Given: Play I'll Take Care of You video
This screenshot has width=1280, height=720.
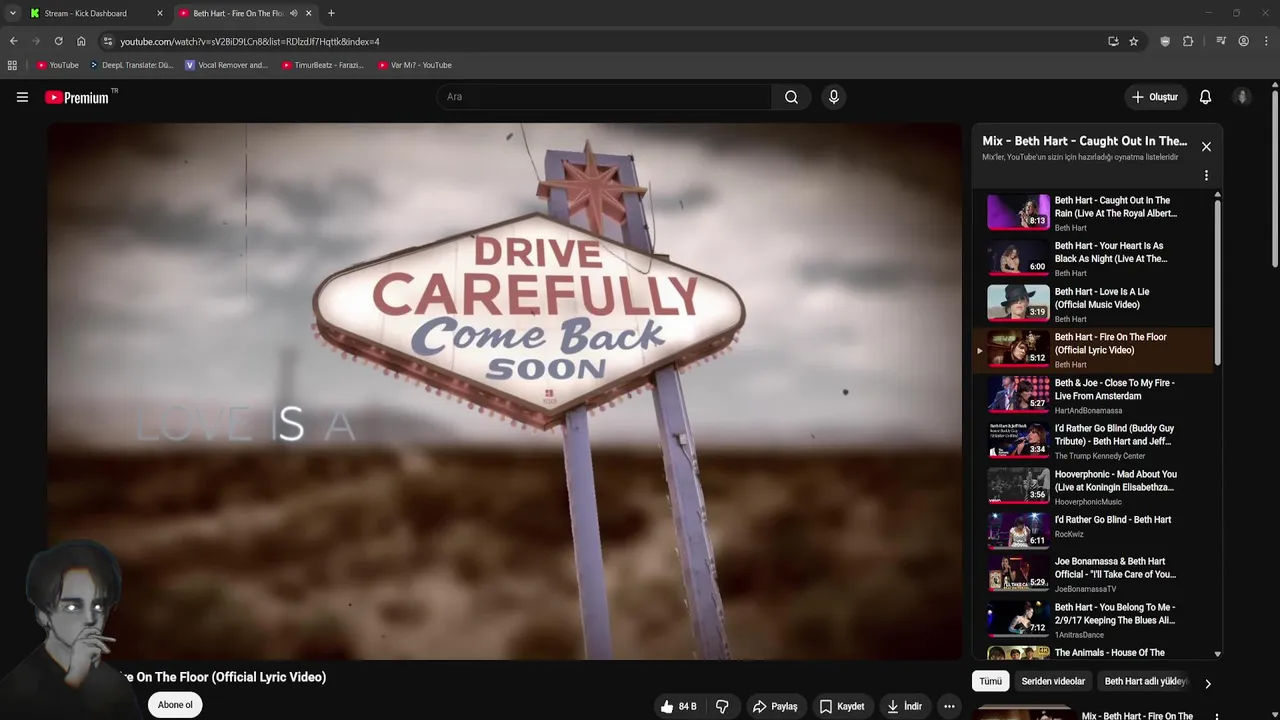Looking at the screenshot, I should (1018, 573).
